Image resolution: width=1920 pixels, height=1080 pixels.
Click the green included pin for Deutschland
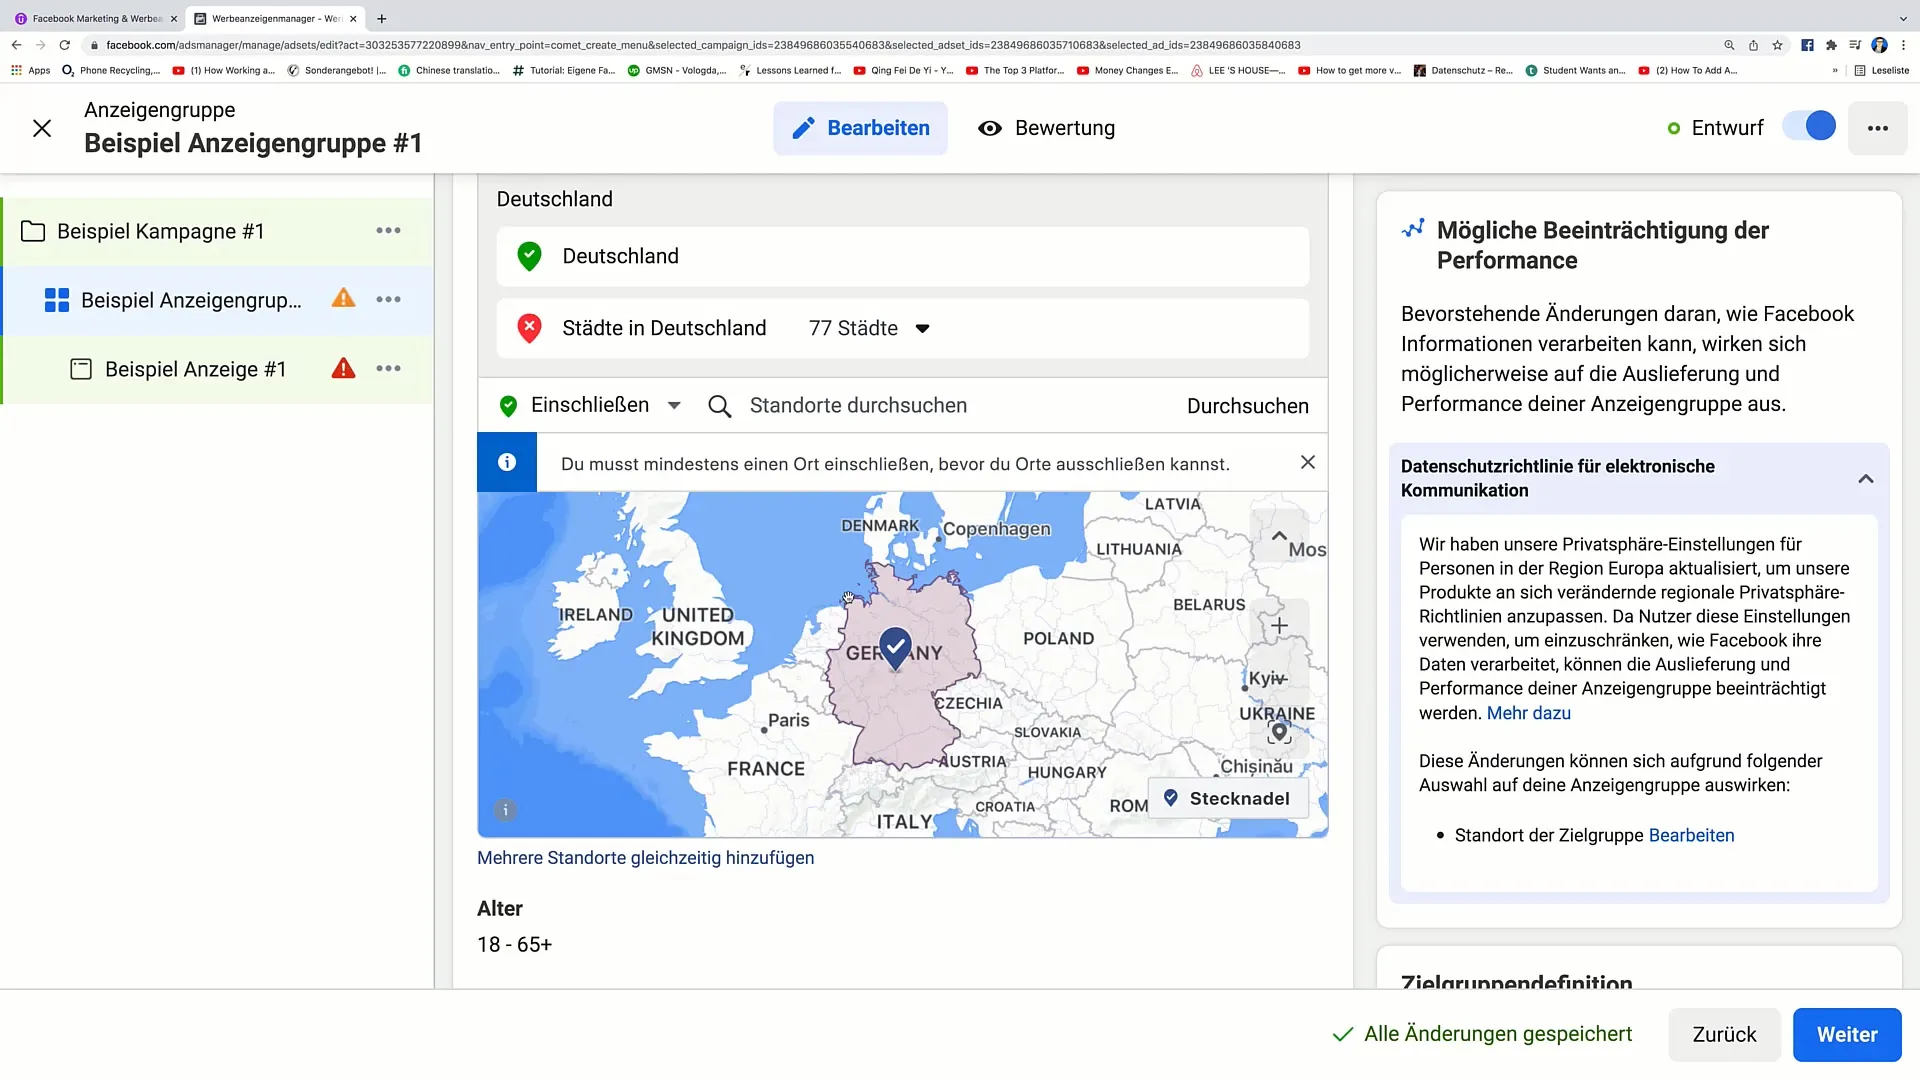529,256
